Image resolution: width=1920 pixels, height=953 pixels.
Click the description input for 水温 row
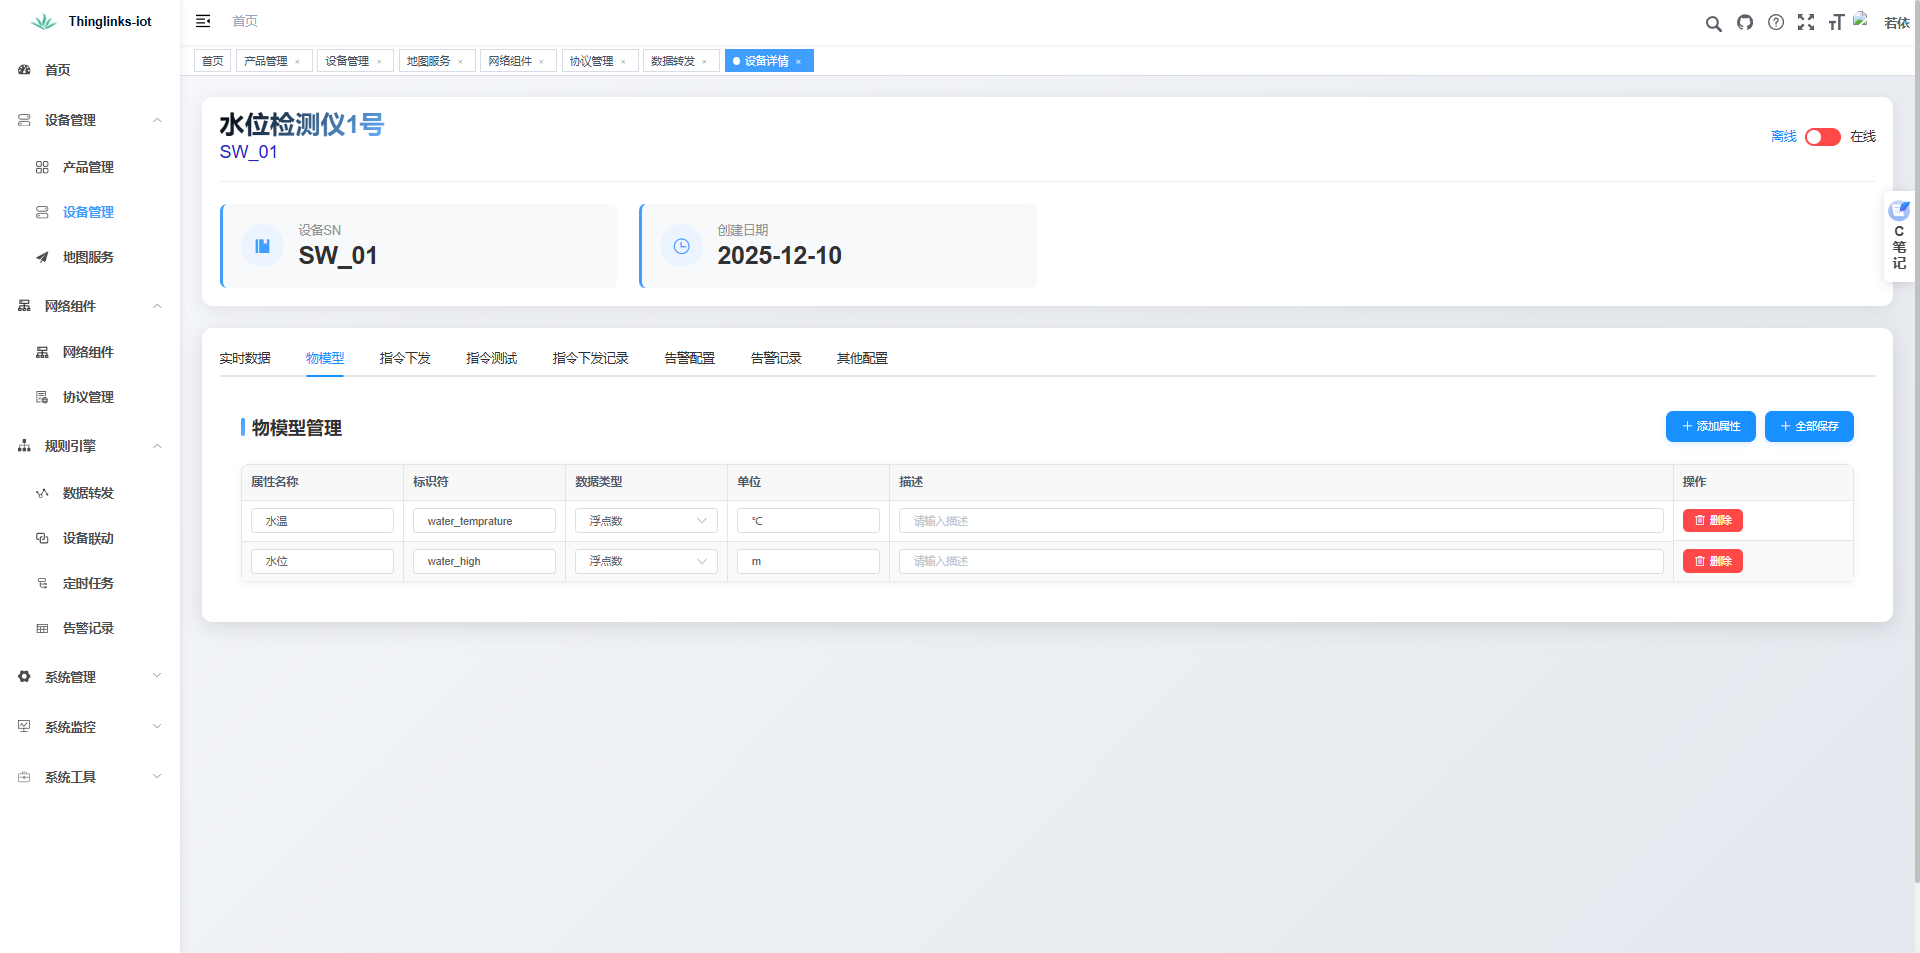coord(1280,521)
